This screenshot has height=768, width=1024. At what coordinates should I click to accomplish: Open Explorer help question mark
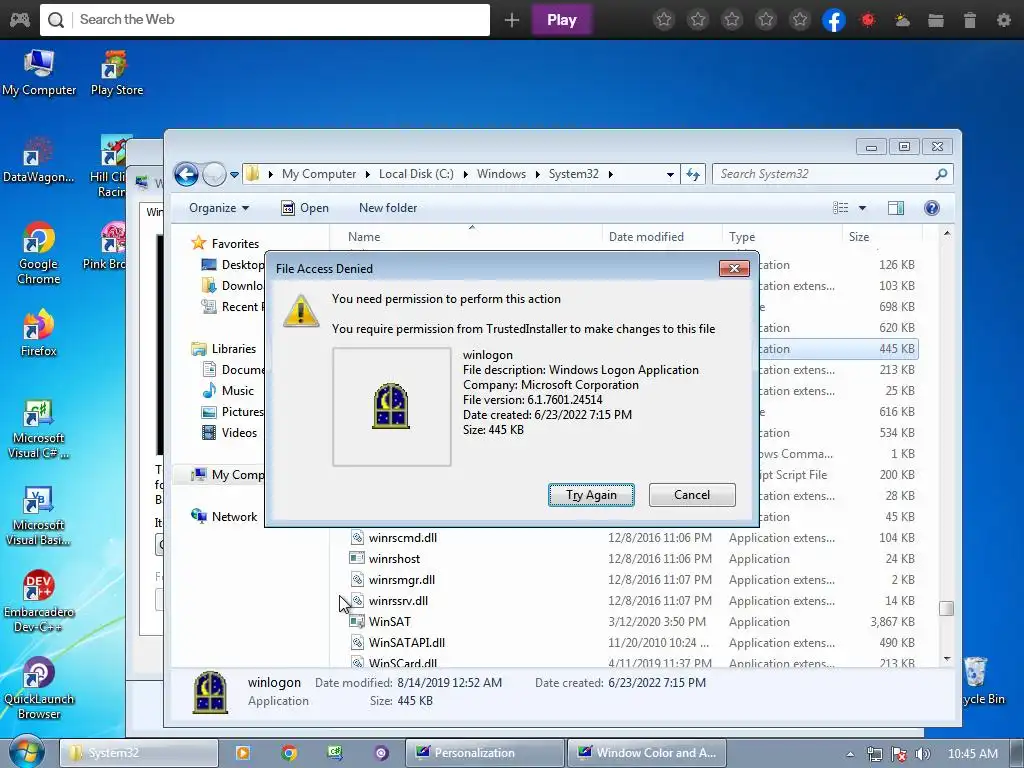point(932,208)
